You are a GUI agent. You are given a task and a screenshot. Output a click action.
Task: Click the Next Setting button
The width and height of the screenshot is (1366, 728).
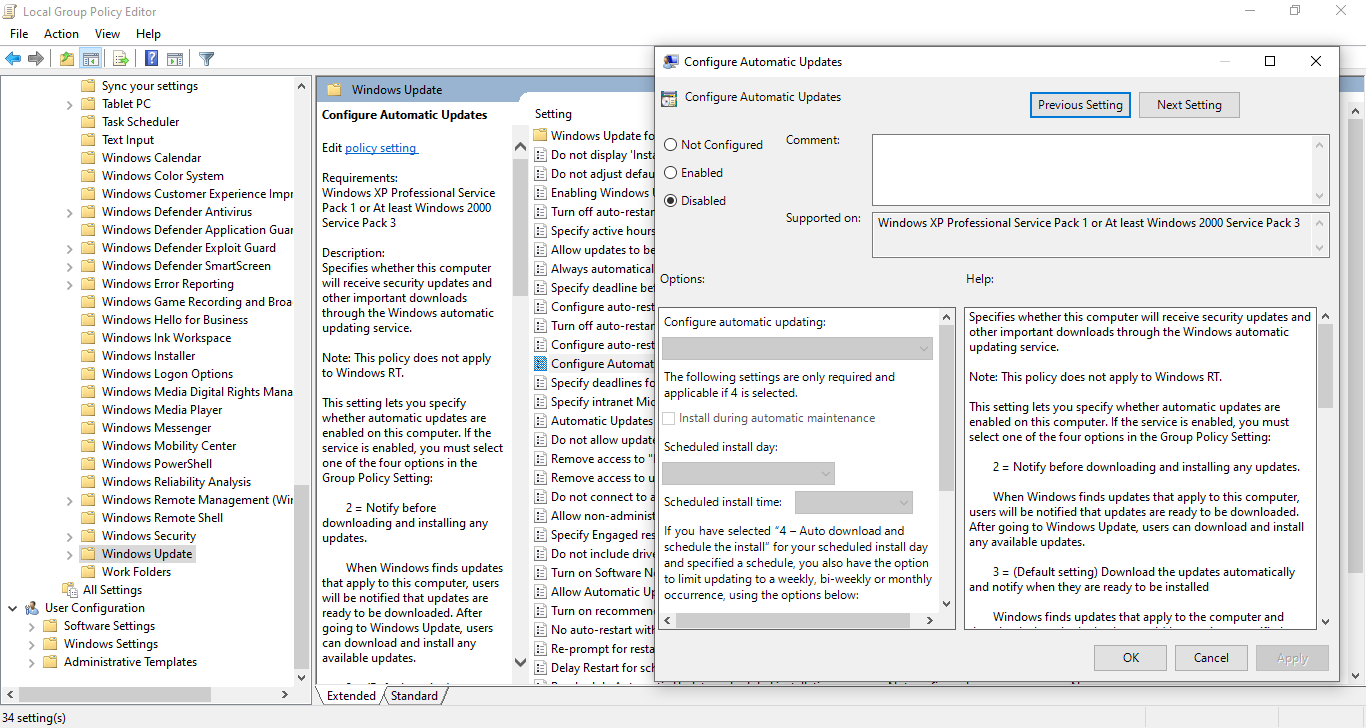click(1189, 105)
